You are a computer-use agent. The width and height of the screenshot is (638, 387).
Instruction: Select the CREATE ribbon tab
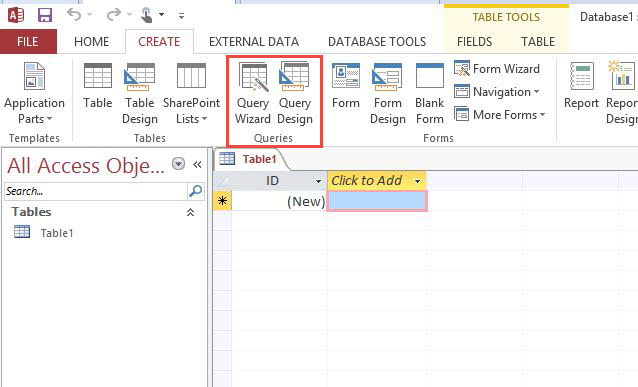[159, 42]
